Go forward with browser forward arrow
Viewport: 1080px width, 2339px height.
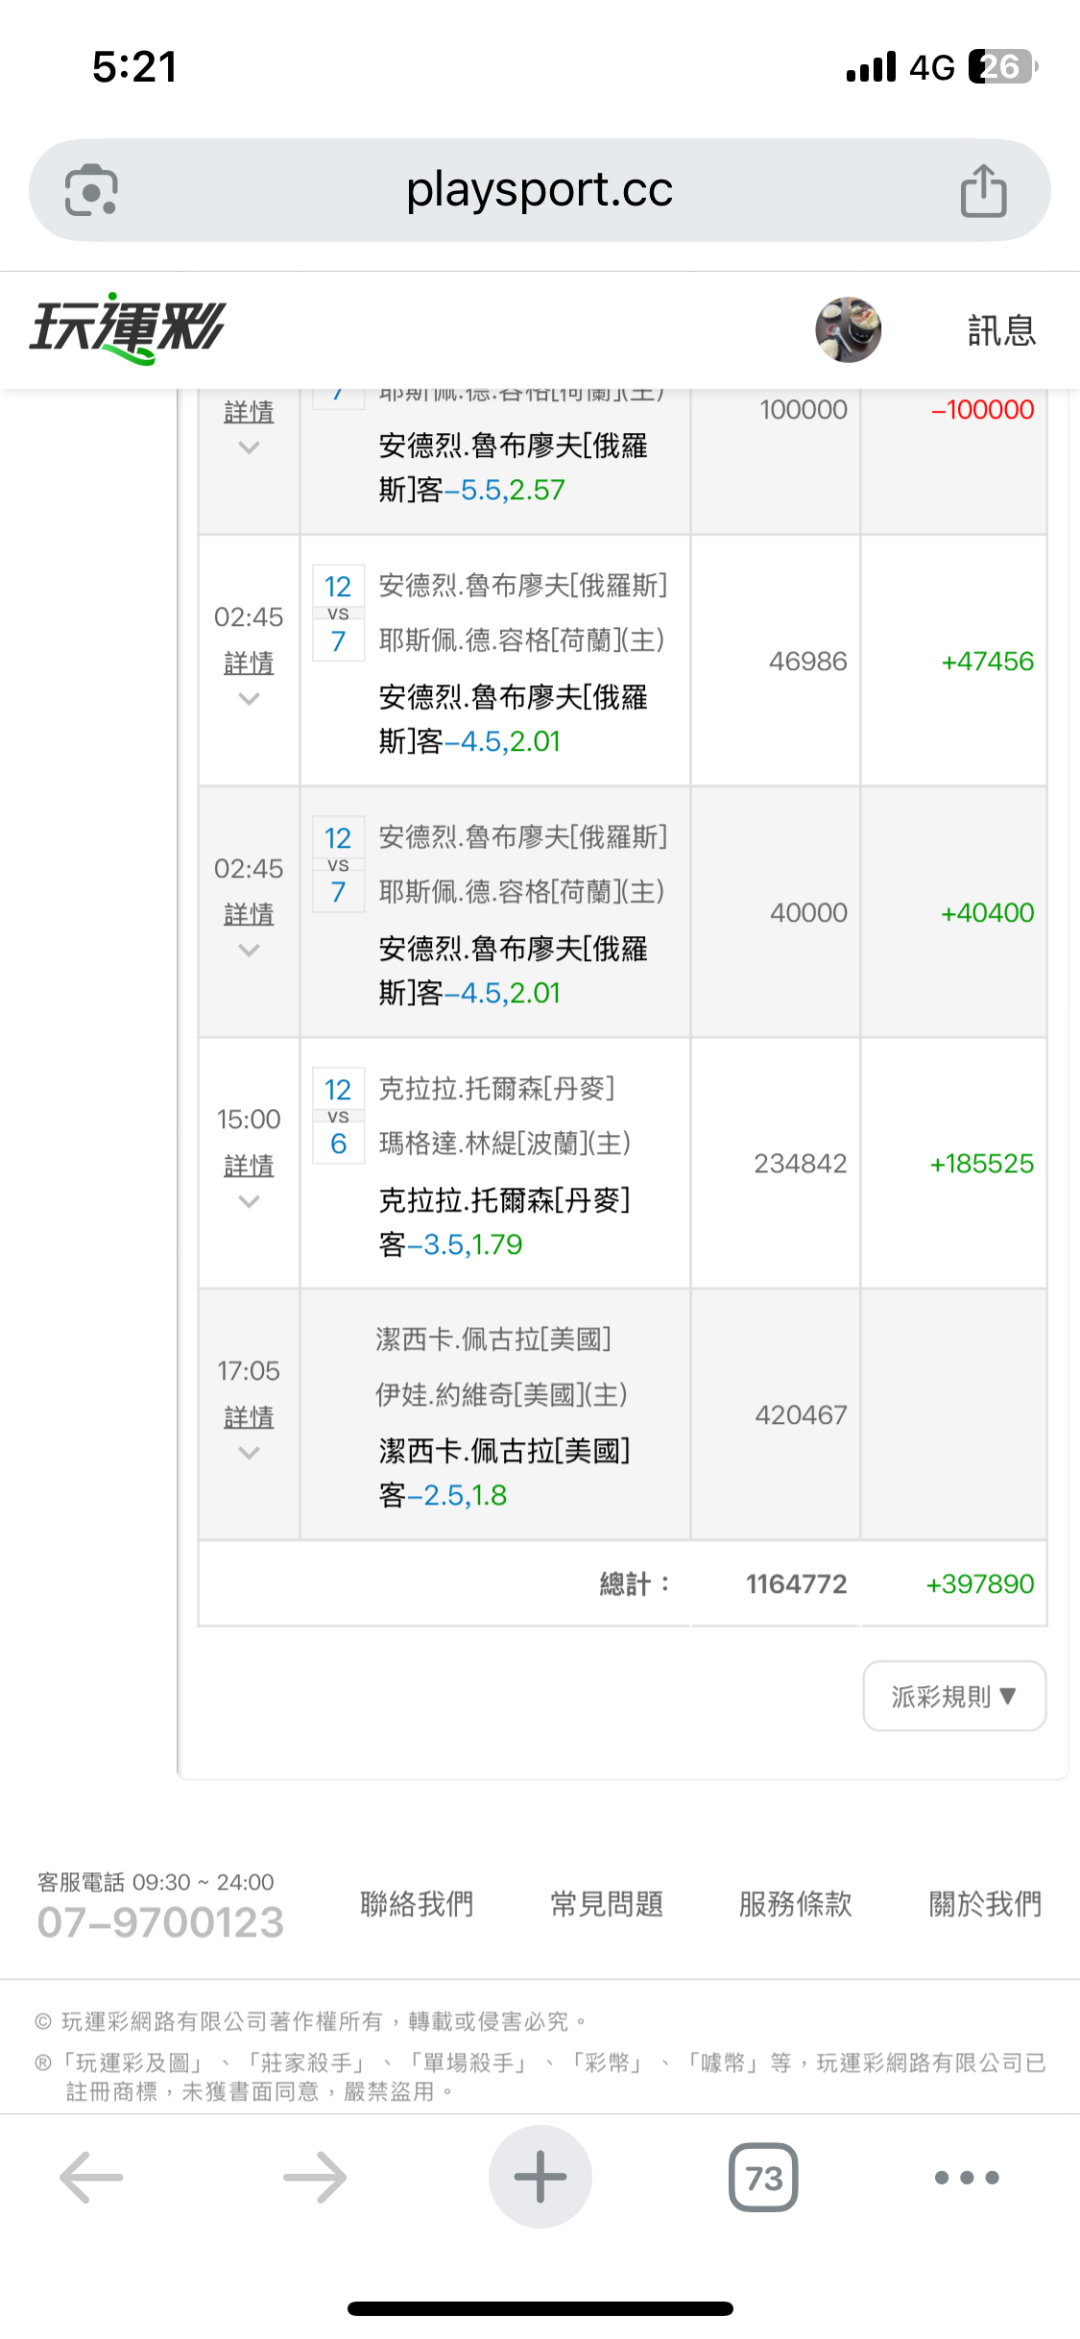pos(315,2177)
